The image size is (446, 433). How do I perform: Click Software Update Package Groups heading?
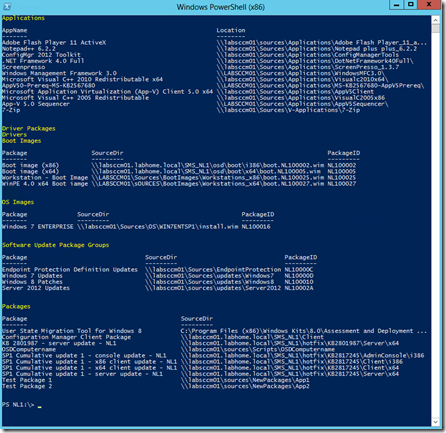click(x=55, y=245)
